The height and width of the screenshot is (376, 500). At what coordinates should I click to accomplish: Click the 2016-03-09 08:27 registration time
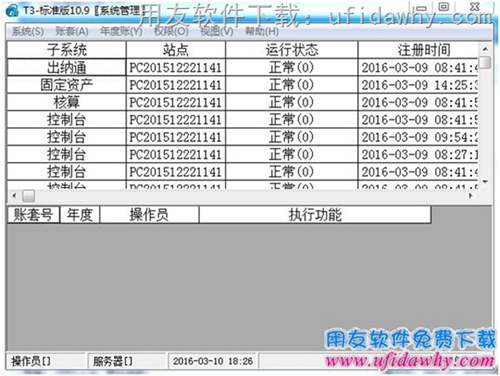point(418,154)
